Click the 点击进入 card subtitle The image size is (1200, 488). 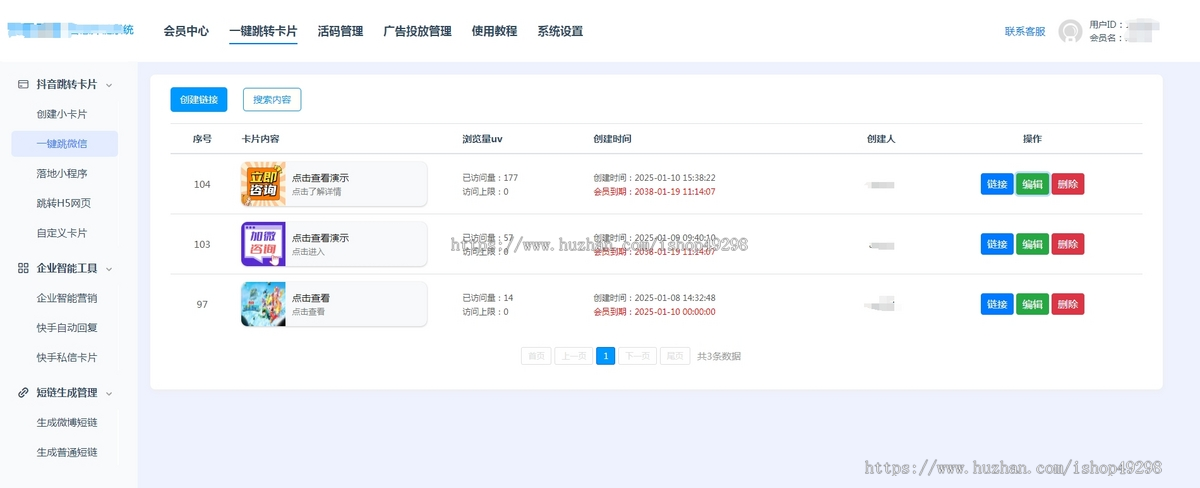click(308, 252)
